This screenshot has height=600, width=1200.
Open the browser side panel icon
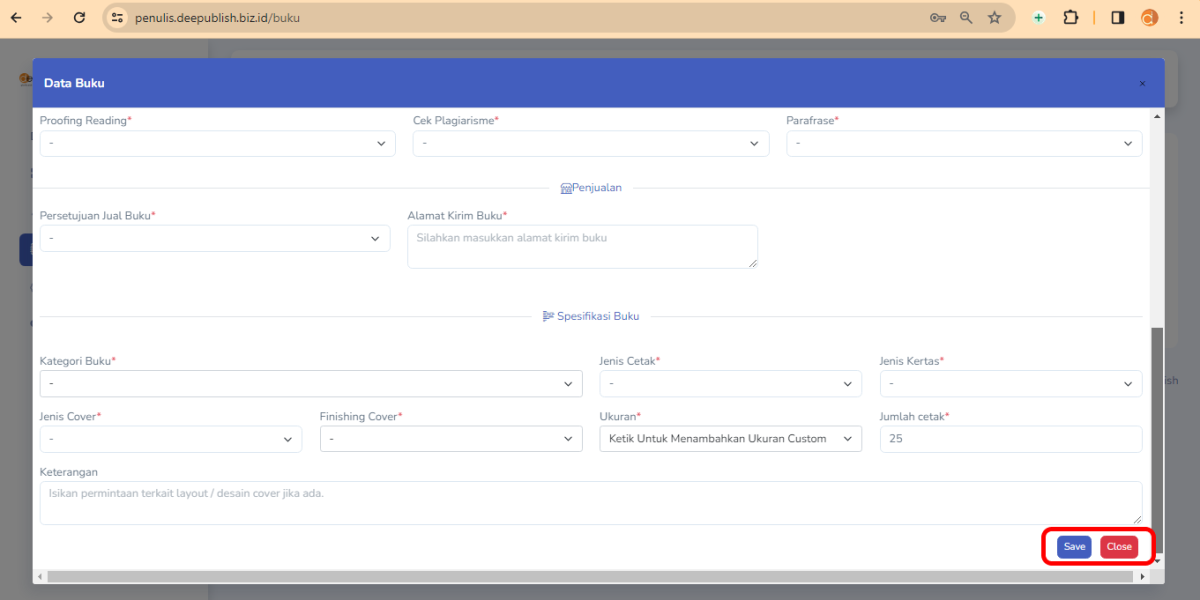pyautogui.click(x=1117, y=17)
